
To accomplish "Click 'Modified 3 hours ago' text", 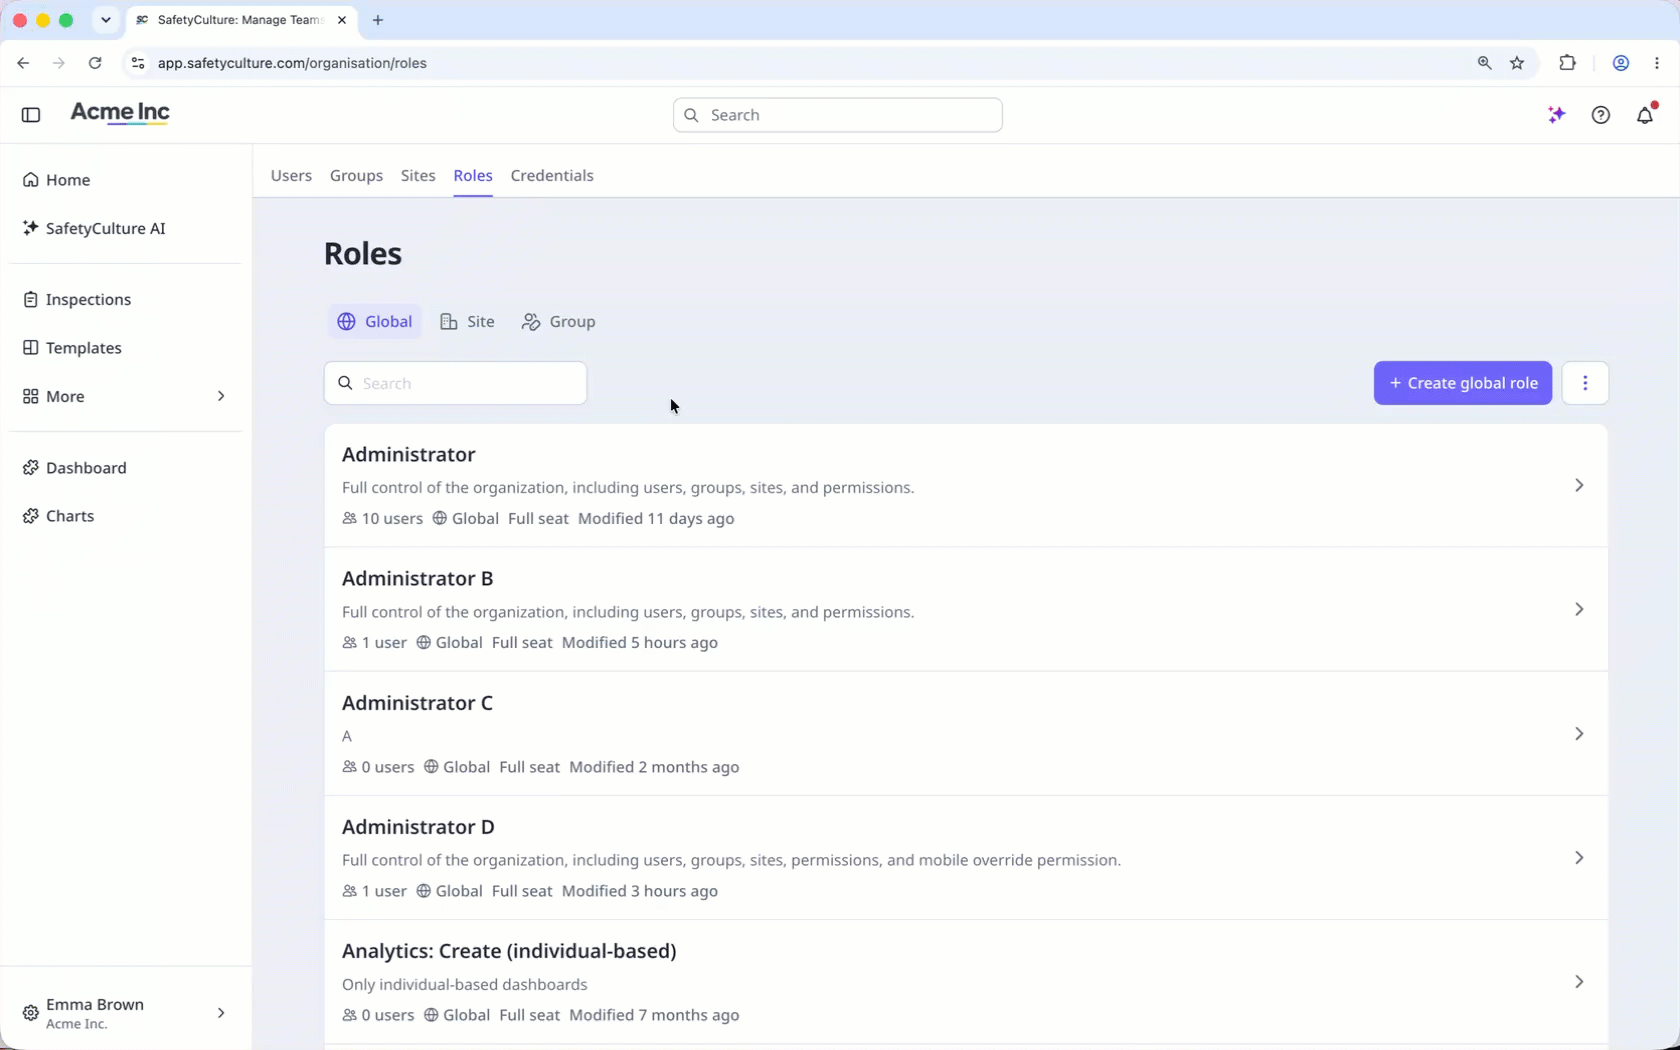I will 640,891.
